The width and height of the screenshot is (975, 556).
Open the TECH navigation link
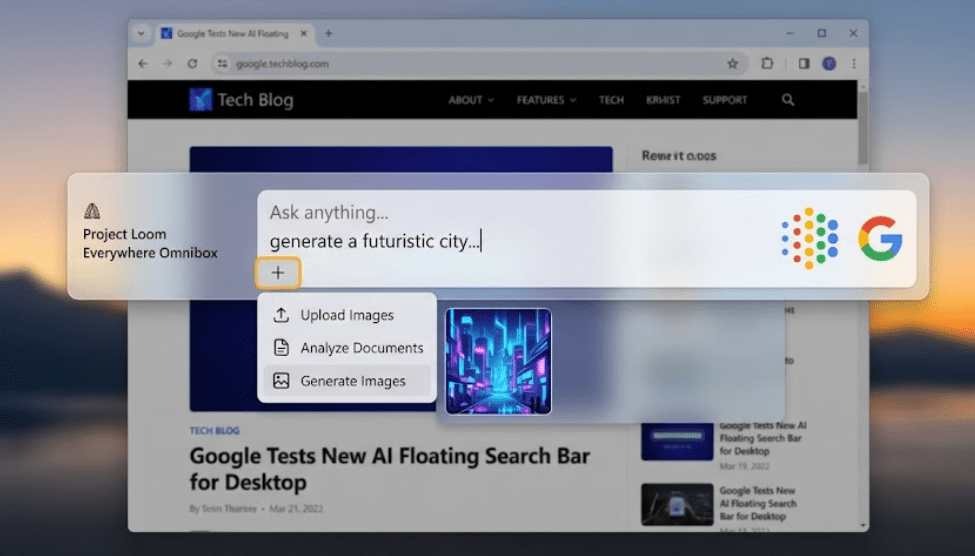click(x=611, y=100)
